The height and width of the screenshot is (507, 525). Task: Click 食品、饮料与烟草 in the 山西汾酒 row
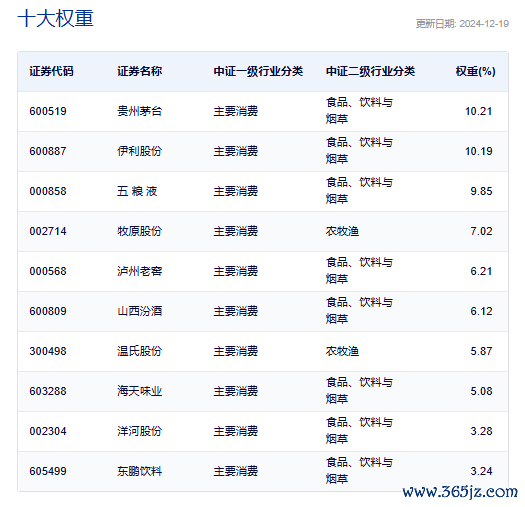pos(359,310)
